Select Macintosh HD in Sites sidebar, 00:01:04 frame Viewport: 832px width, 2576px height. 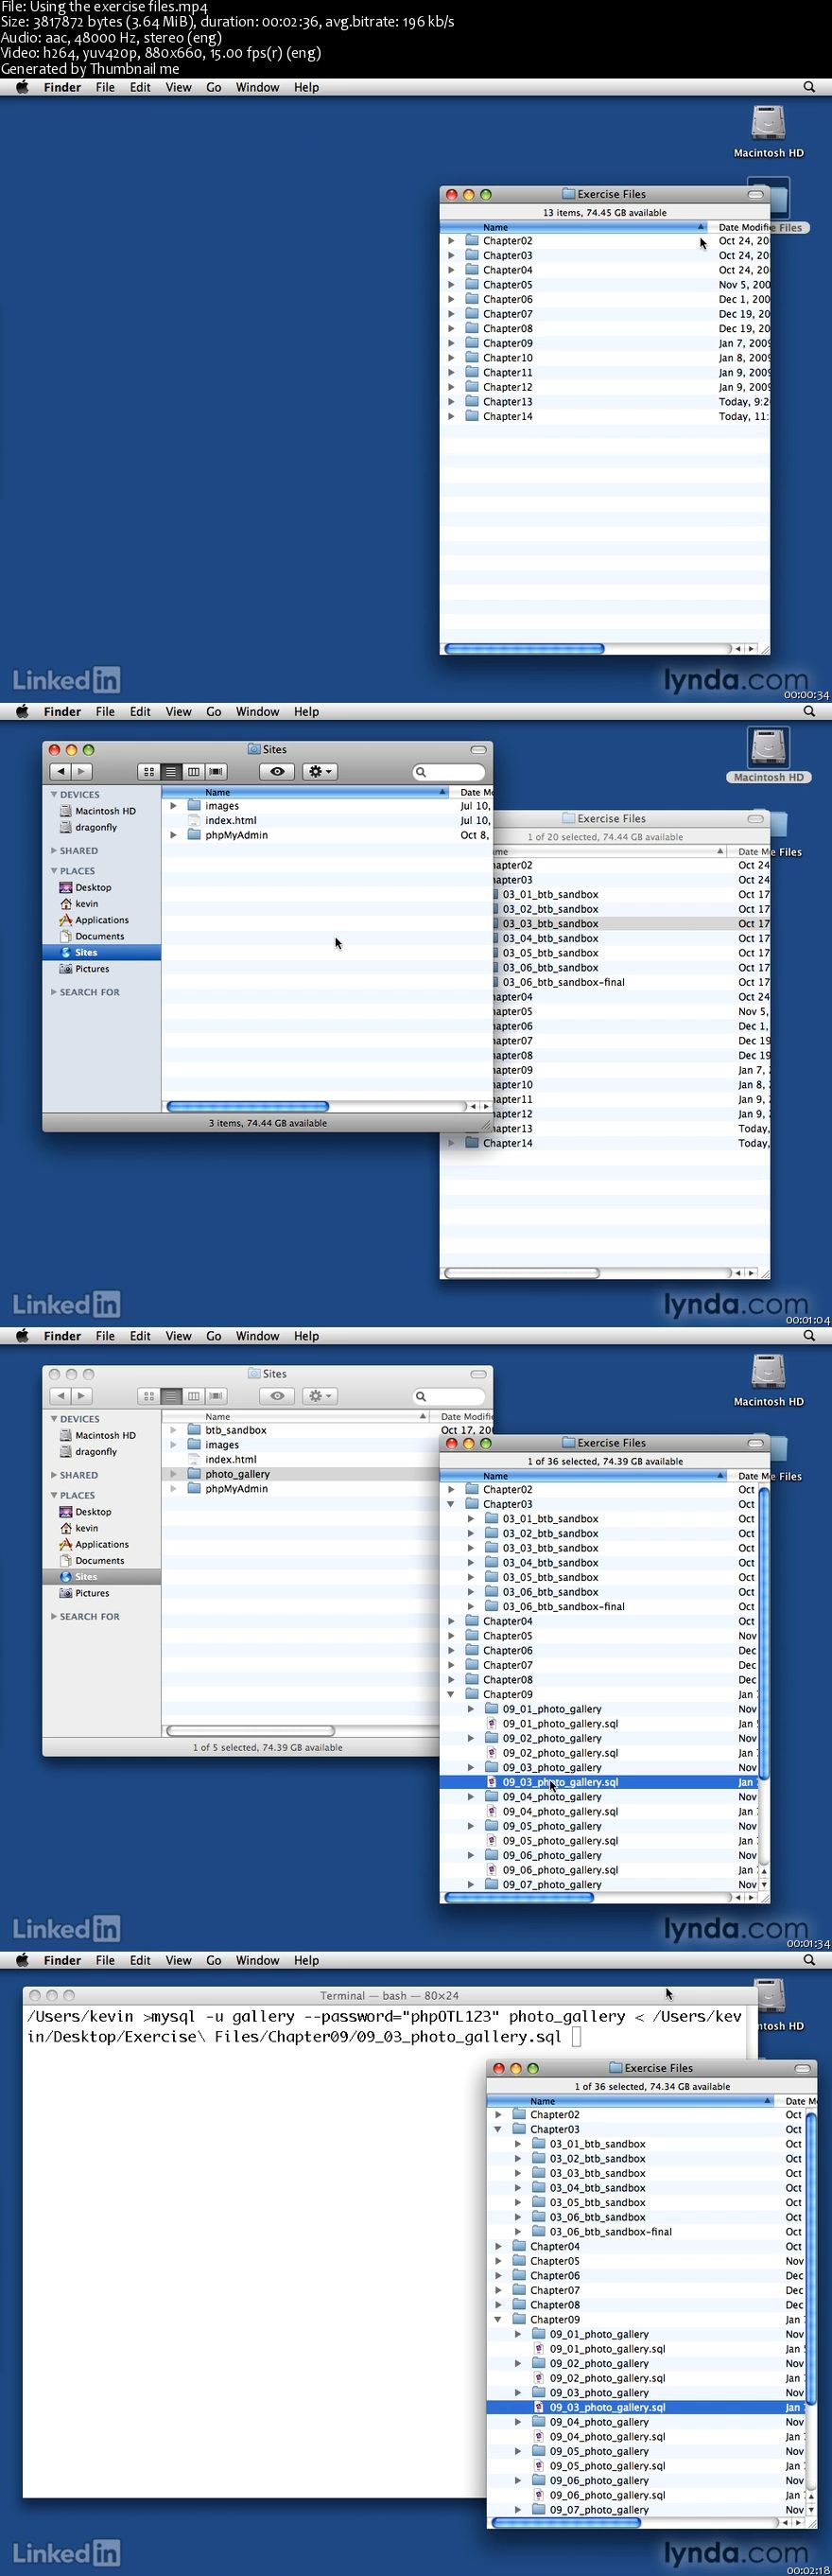pyautogui.click(x=105, y=811)
